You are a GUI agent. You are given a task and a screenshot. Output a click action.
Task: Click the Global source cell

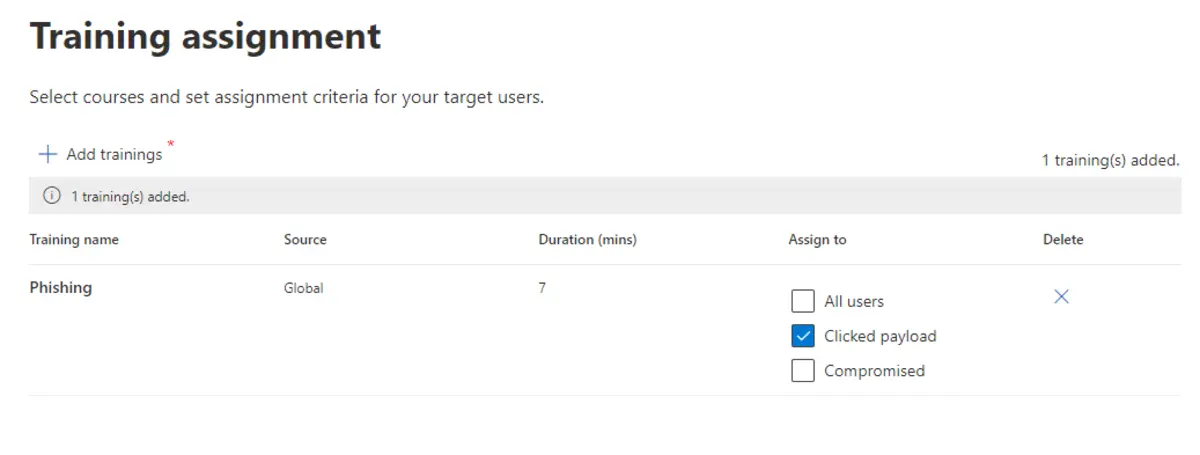(304, 288)
